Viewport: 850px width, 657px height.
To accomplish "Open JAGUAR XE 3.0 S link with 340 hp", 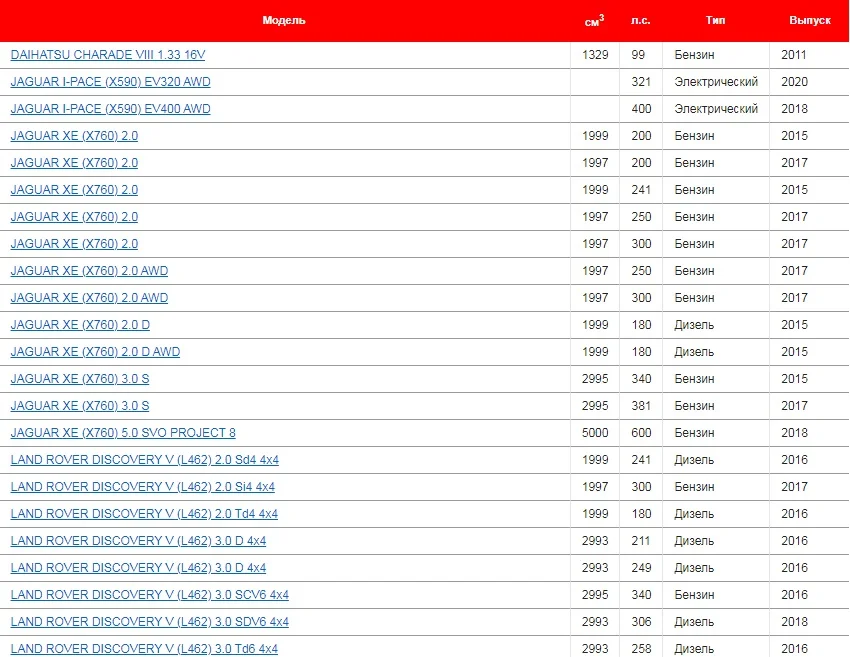I will (80, 379).
